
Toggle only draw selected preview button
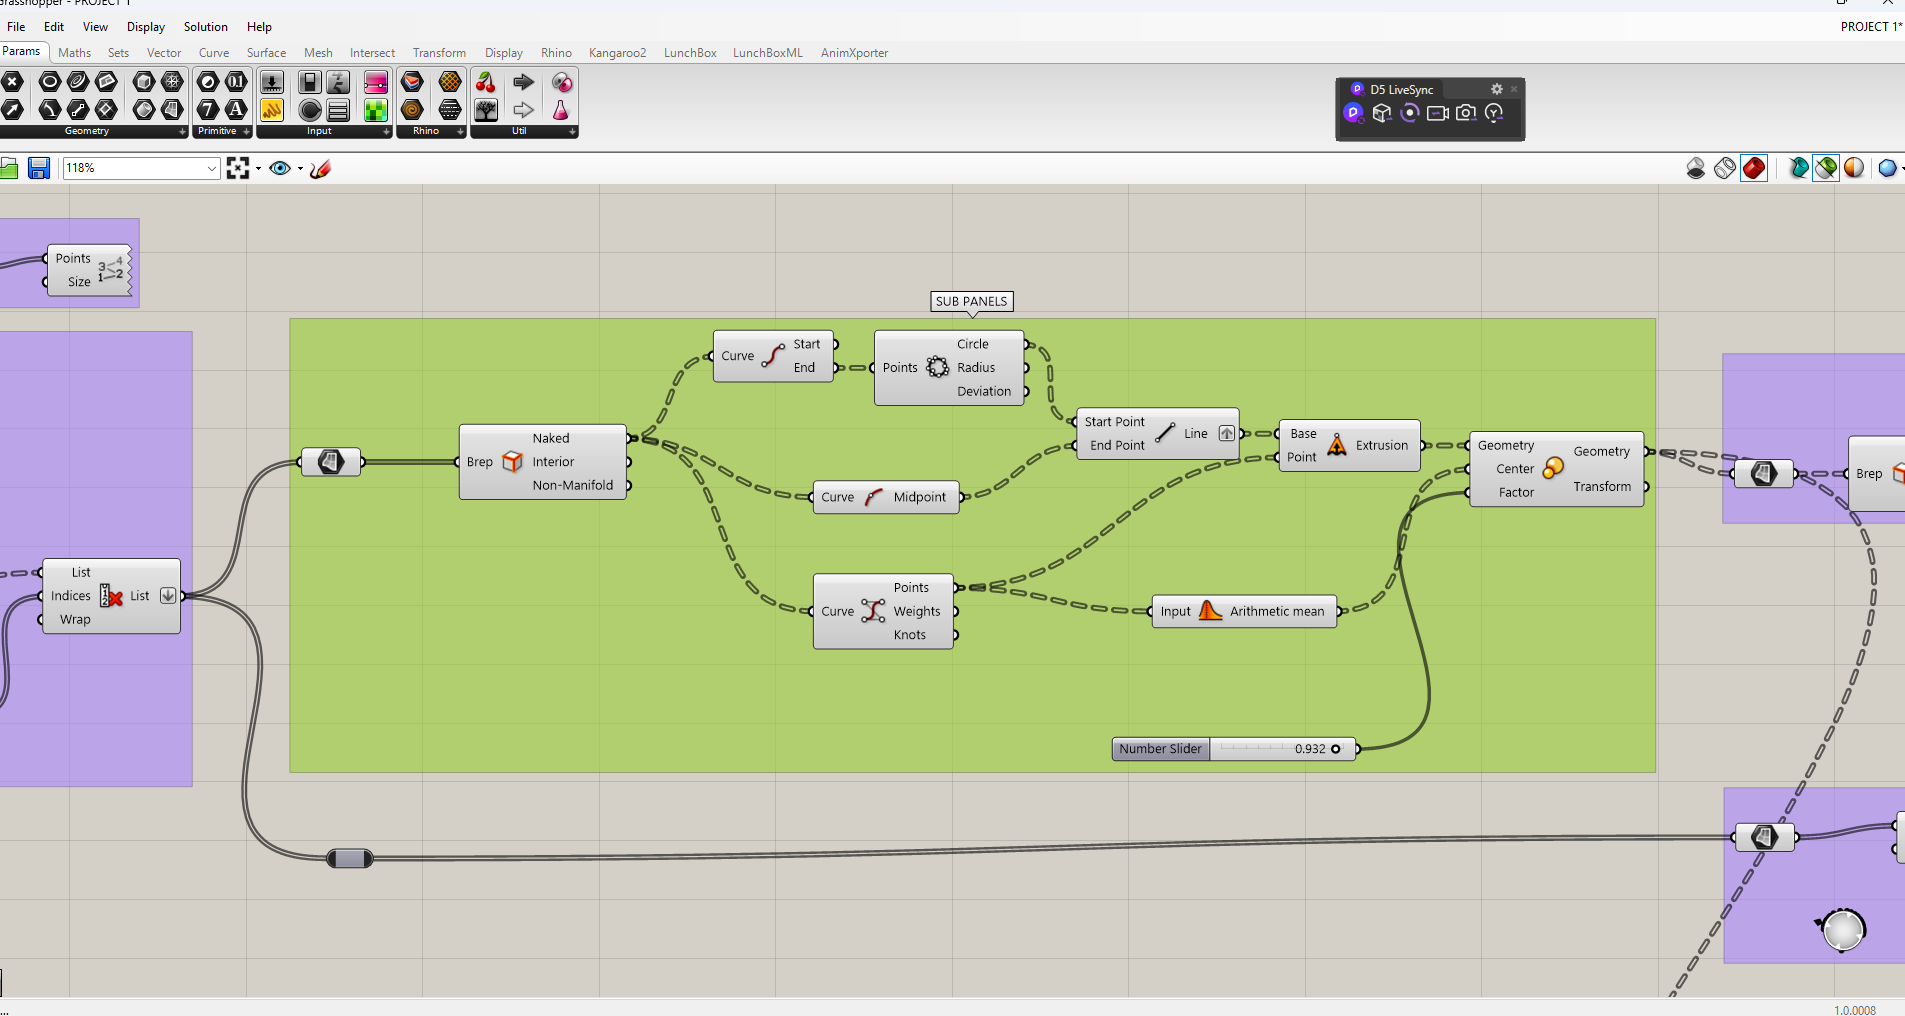tap(1826, 168)
